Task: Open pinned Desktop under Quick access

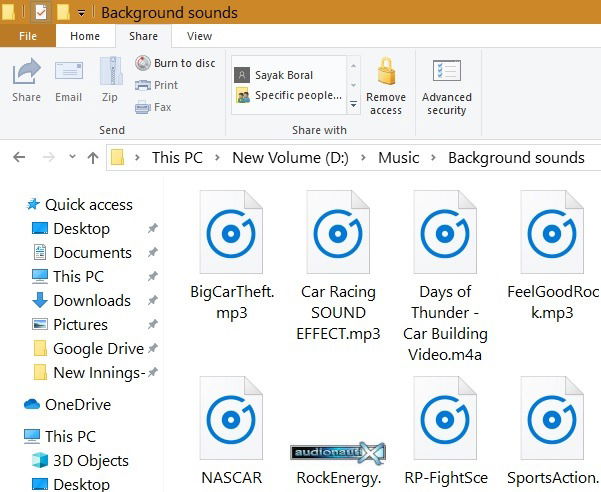Action: click(71, 229)
